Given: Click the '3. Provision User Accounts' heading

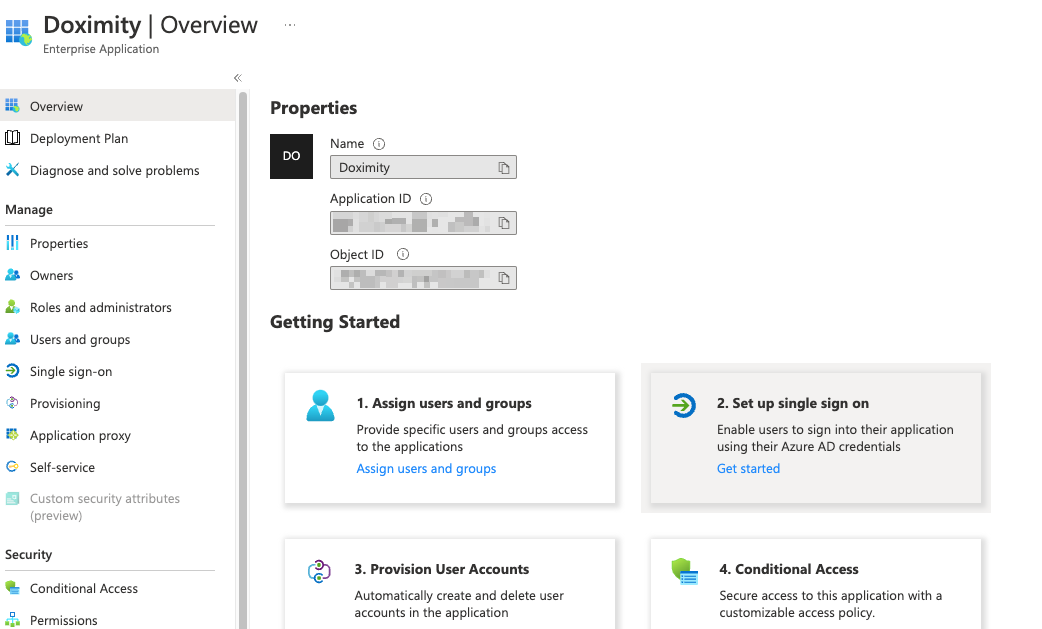Looking at the screenshot, I should [x=441, y=569].
